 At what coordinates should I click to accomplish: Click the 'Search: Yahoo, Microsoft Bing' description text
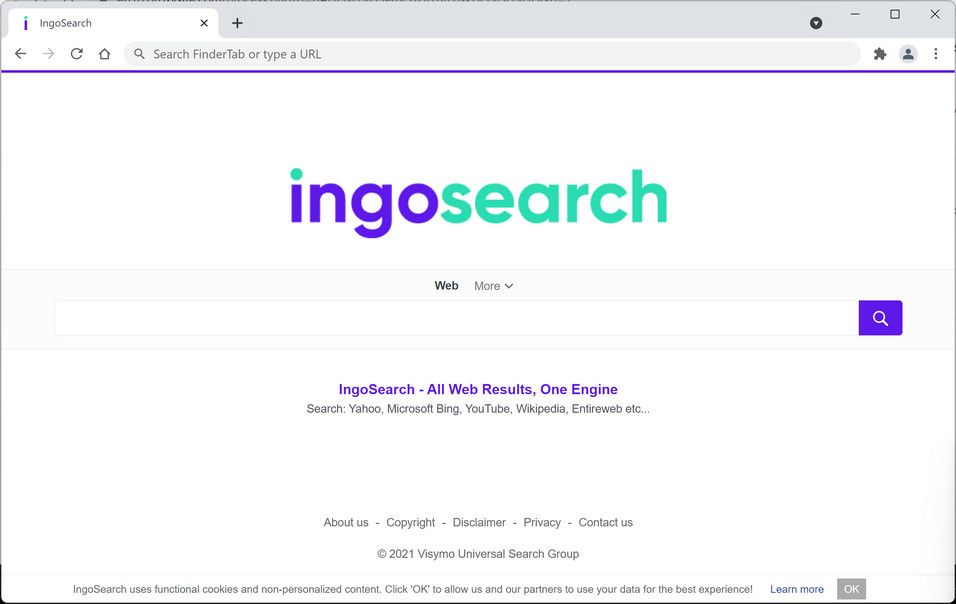point(478,409)
